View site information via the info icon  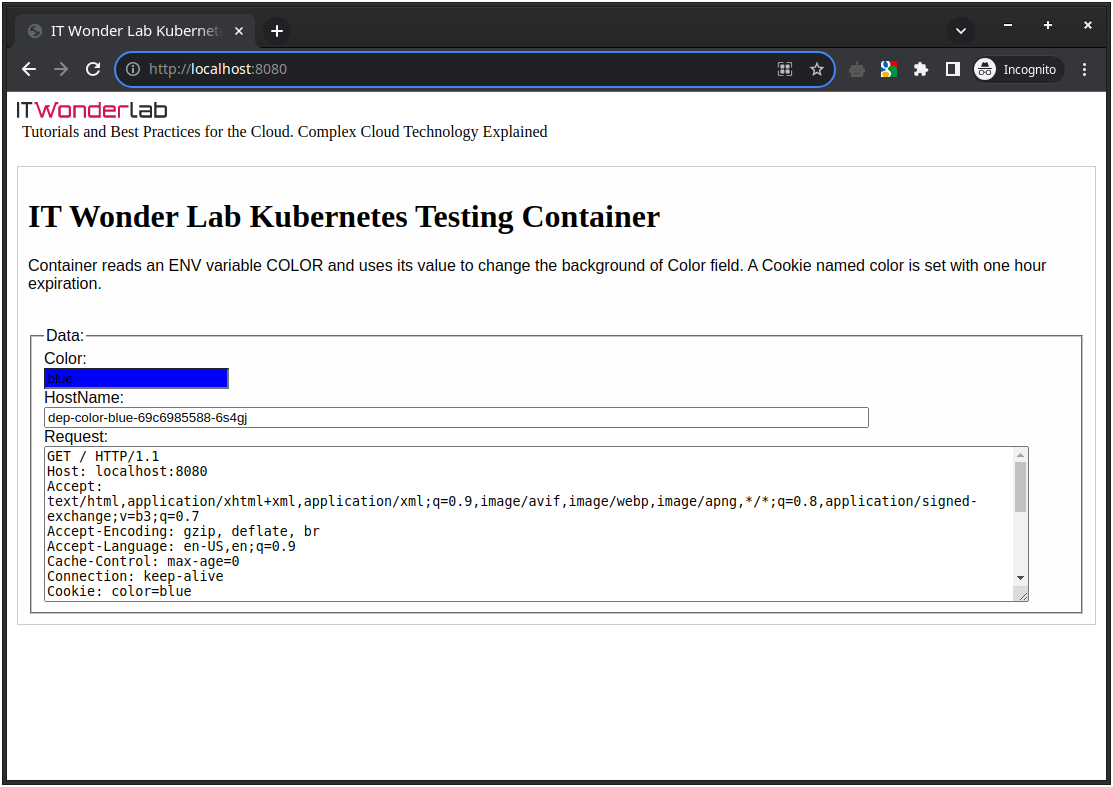pos(133,69)
